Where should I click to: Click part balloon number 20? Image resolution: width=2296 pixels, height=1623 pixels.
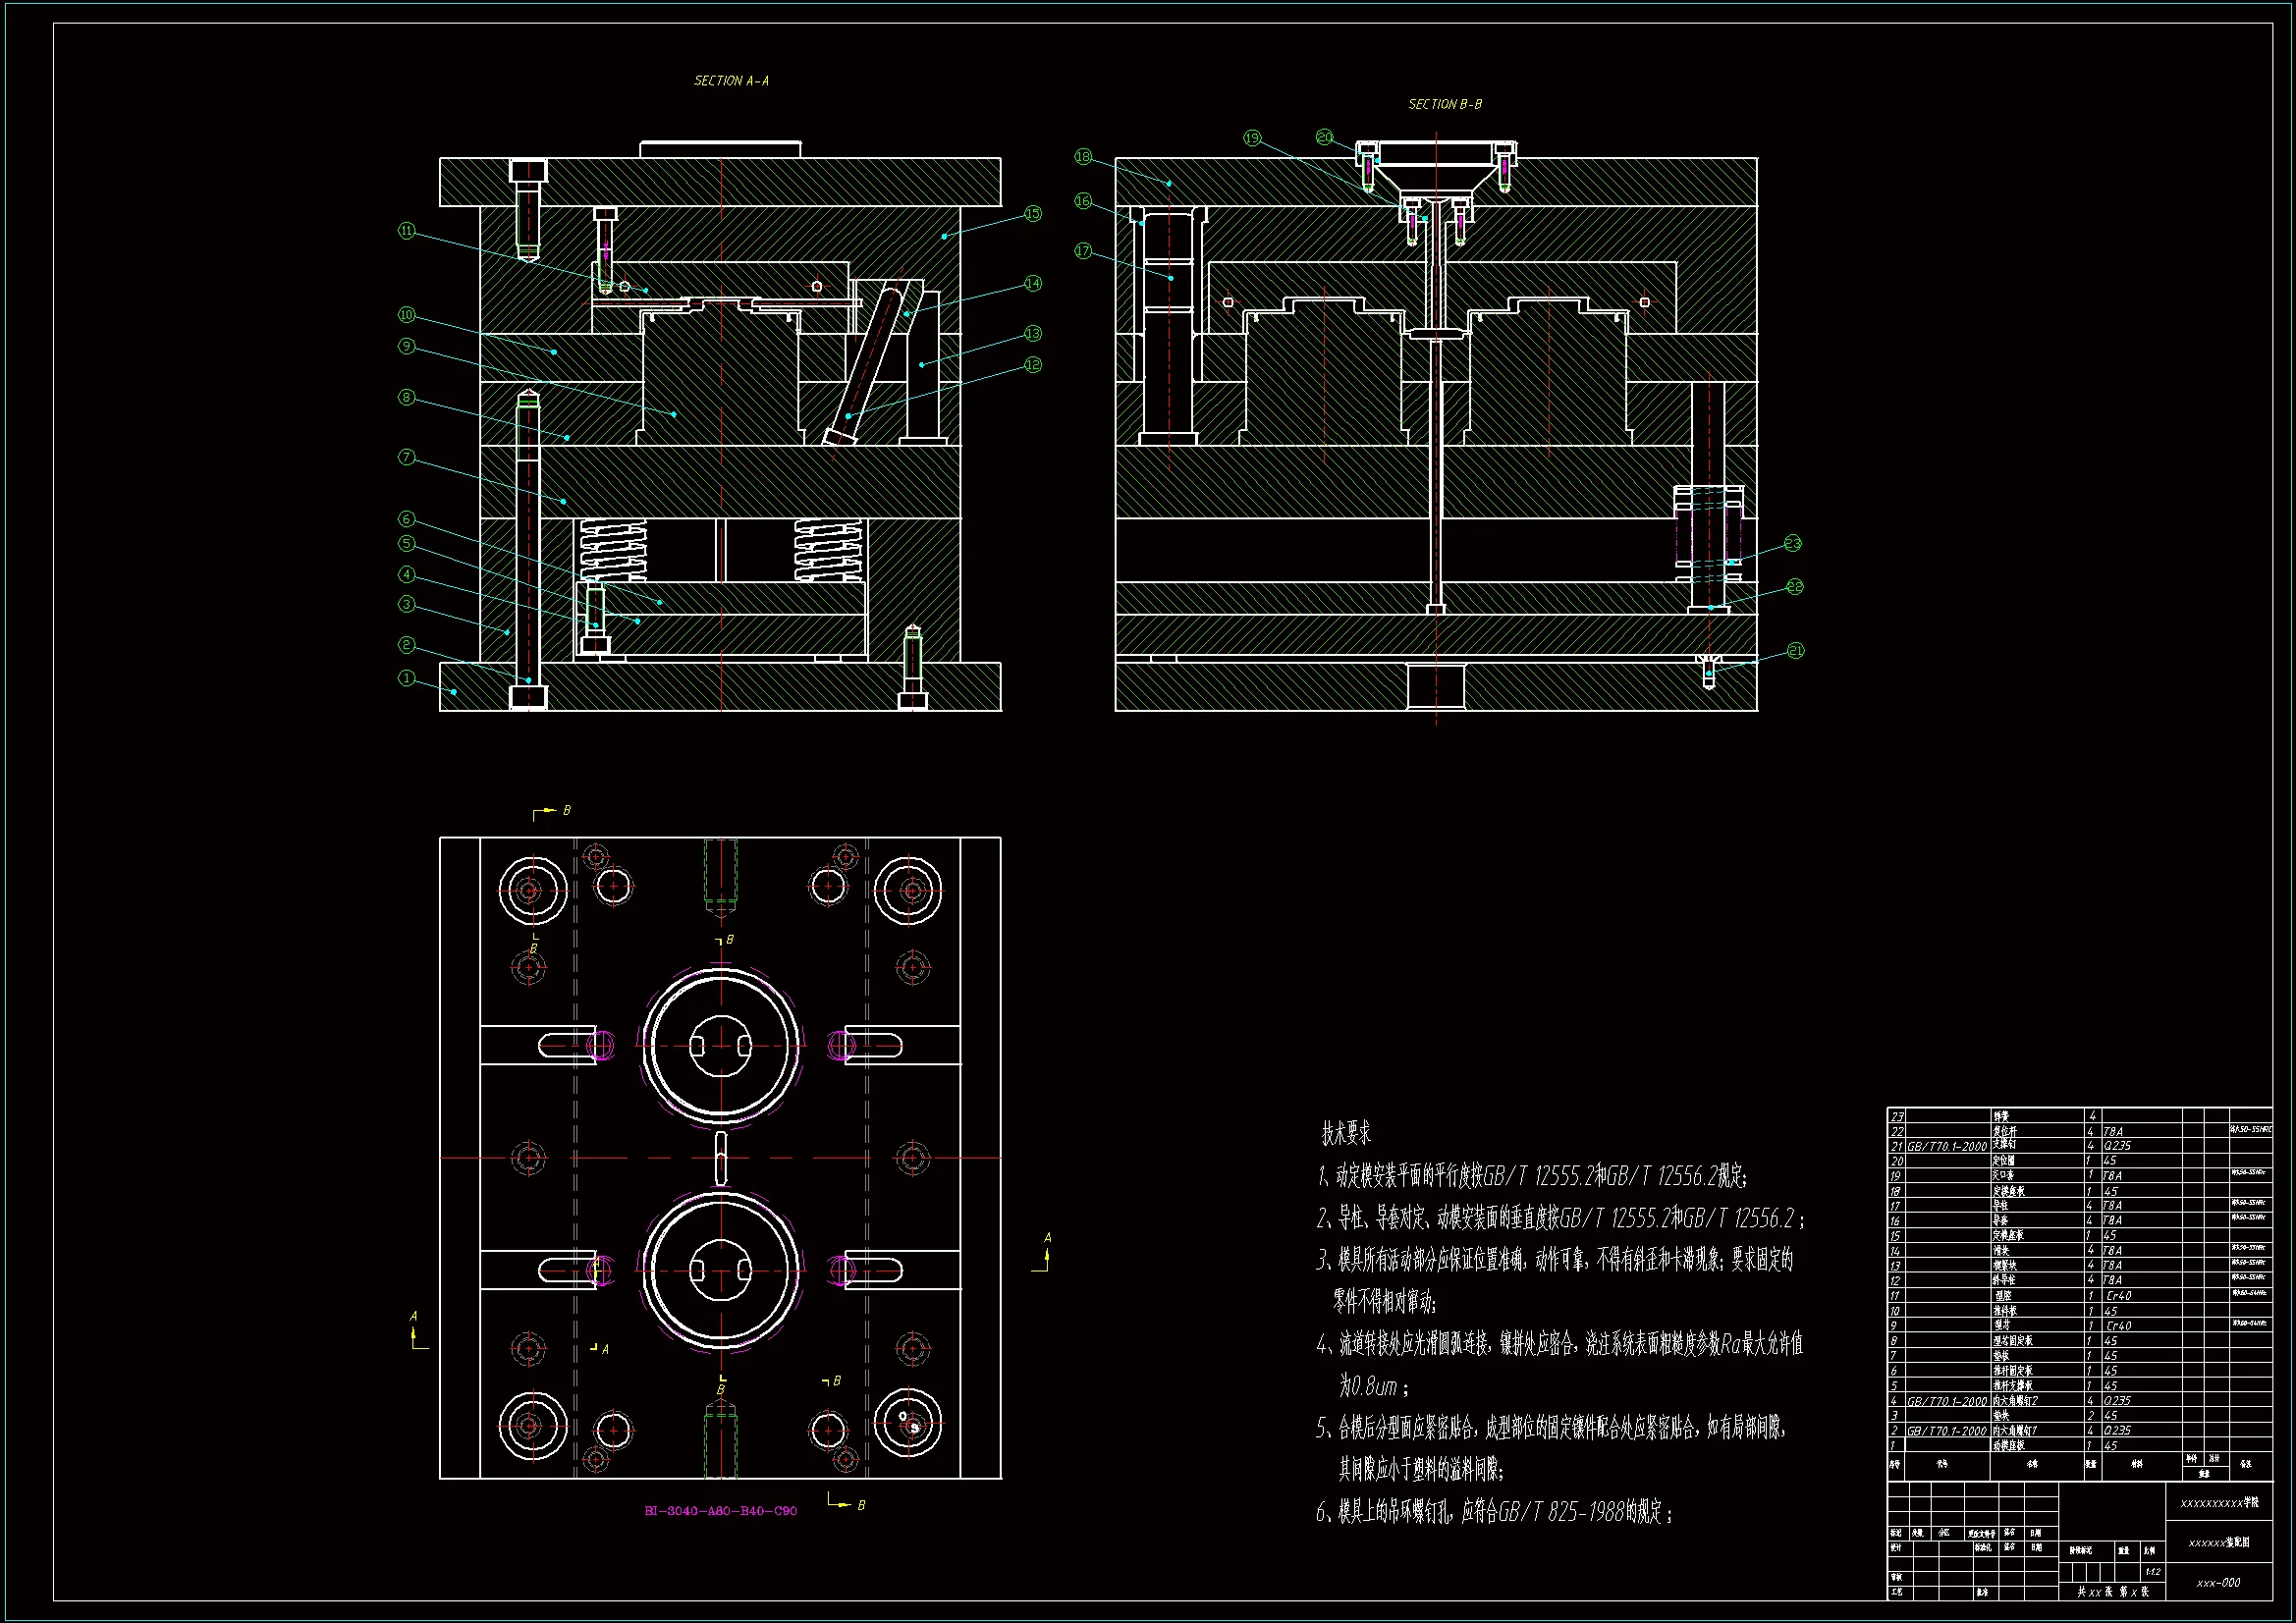point(1324,137)
